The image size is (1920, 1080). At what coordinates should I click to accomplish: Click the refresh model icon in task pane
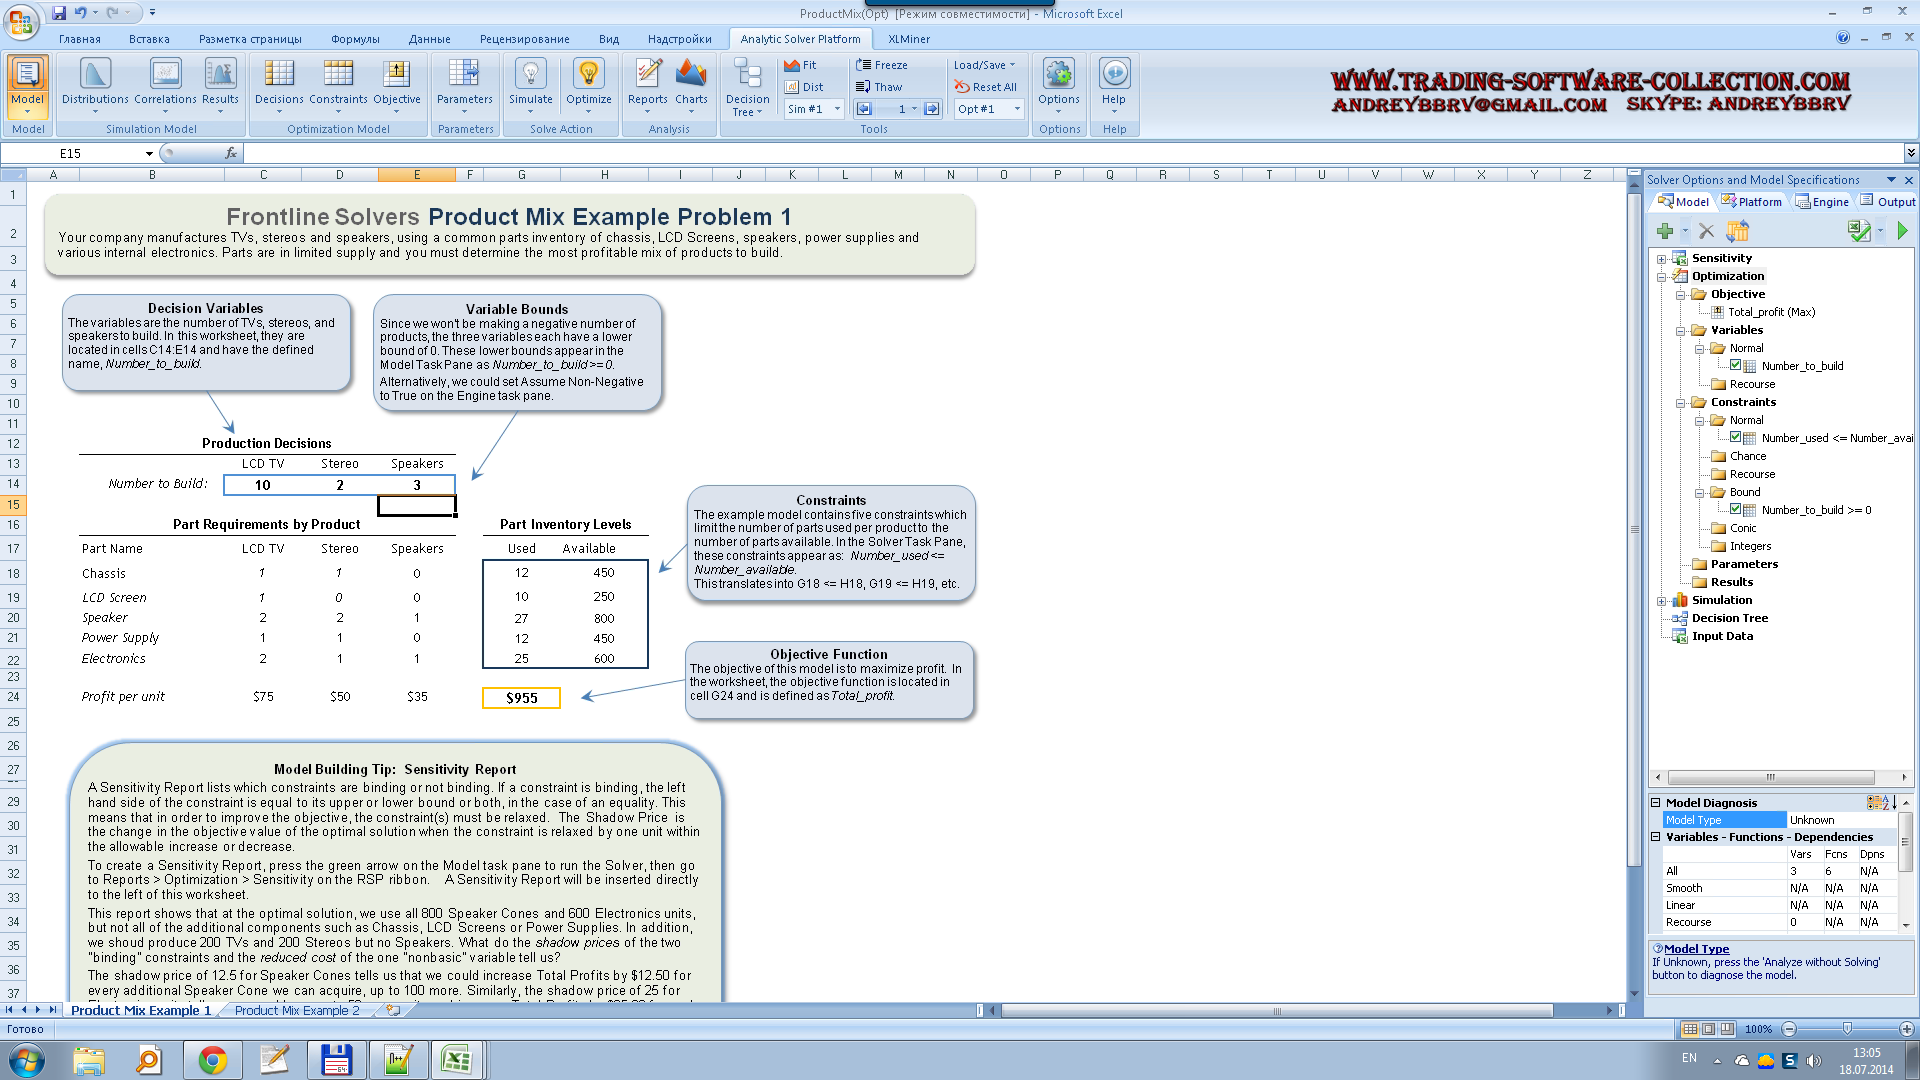(1738, 231)
